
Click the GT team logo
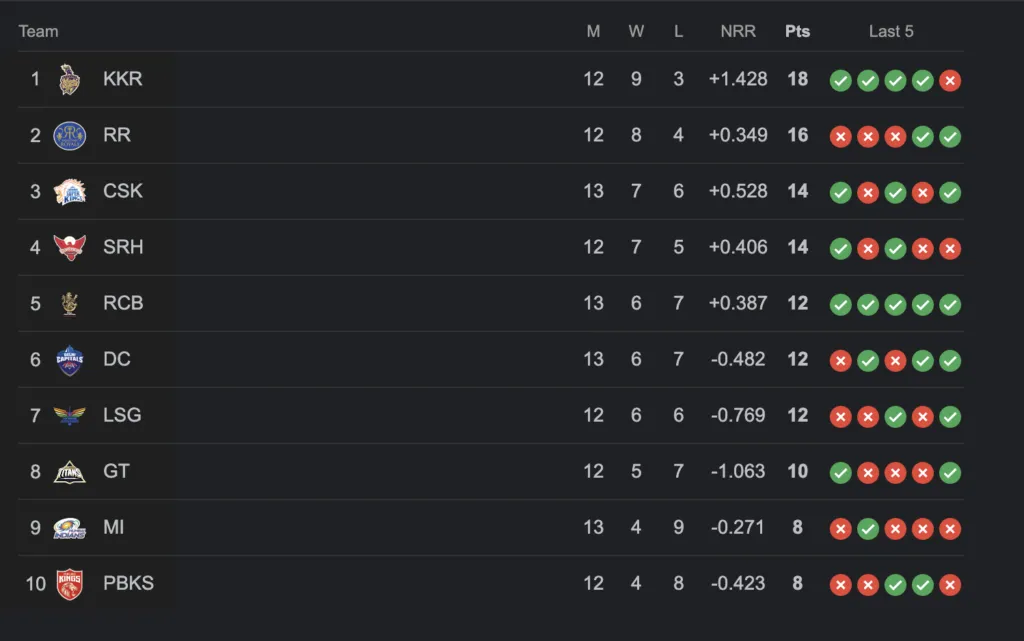[x=69, y=472]
